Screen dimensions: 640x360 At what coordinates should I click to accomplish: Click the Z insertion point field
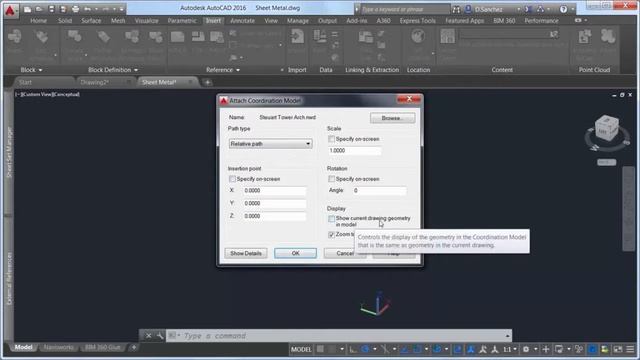pos(275,216)
